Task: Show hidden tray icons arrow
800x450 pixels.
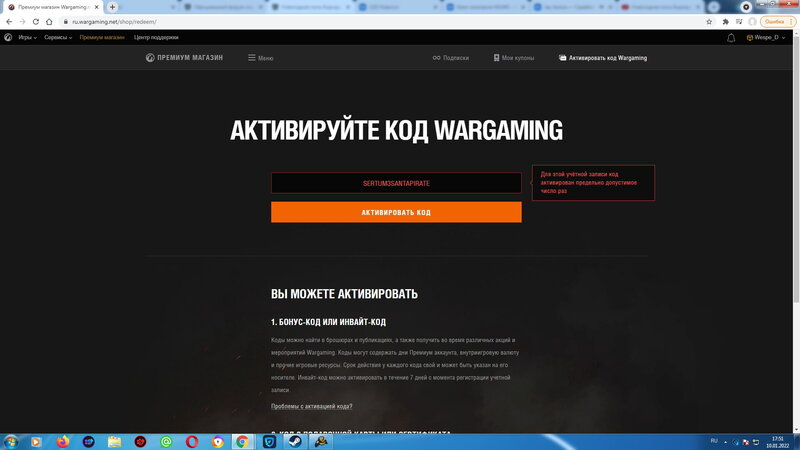Action: pyautogui.click(x=725, y=442)
